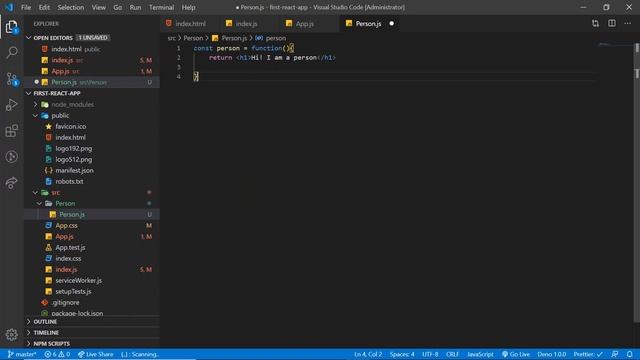Click Go Live in status bar
The image size is (640, 360).
pos(516,354)
